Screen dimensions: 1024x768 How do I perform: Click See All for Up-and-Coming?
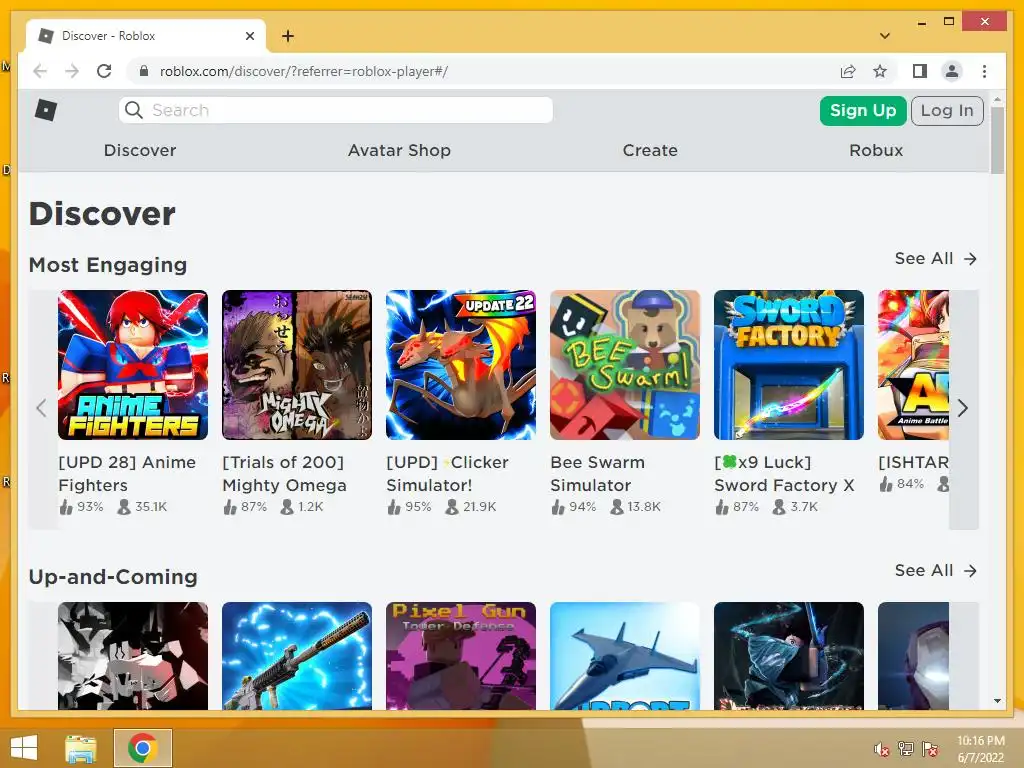(x=935, y=571)
